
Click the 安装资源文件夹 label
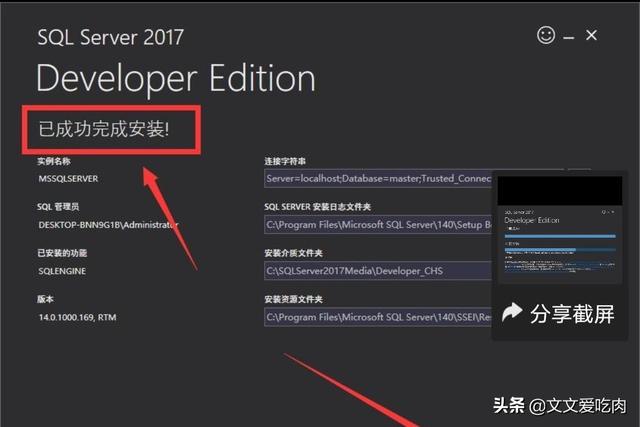[293, 299]
